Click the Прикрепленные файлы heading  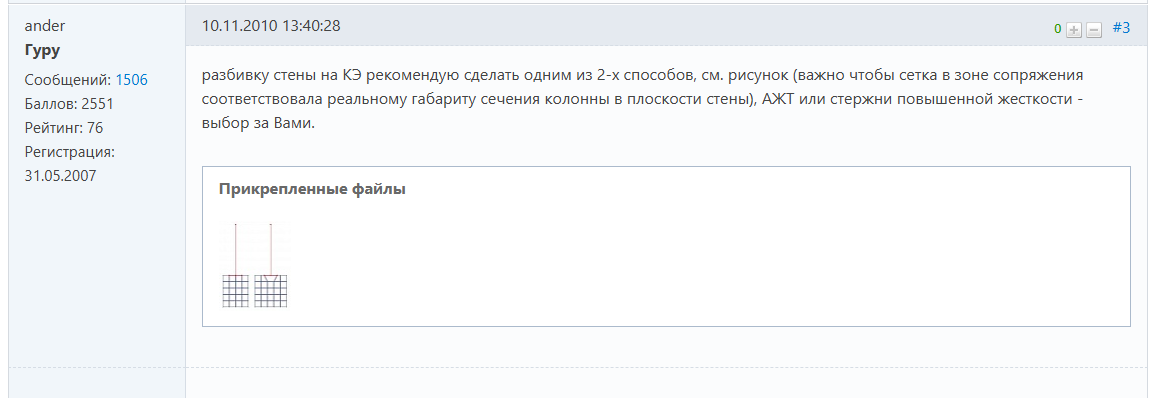tap(312, 189)
